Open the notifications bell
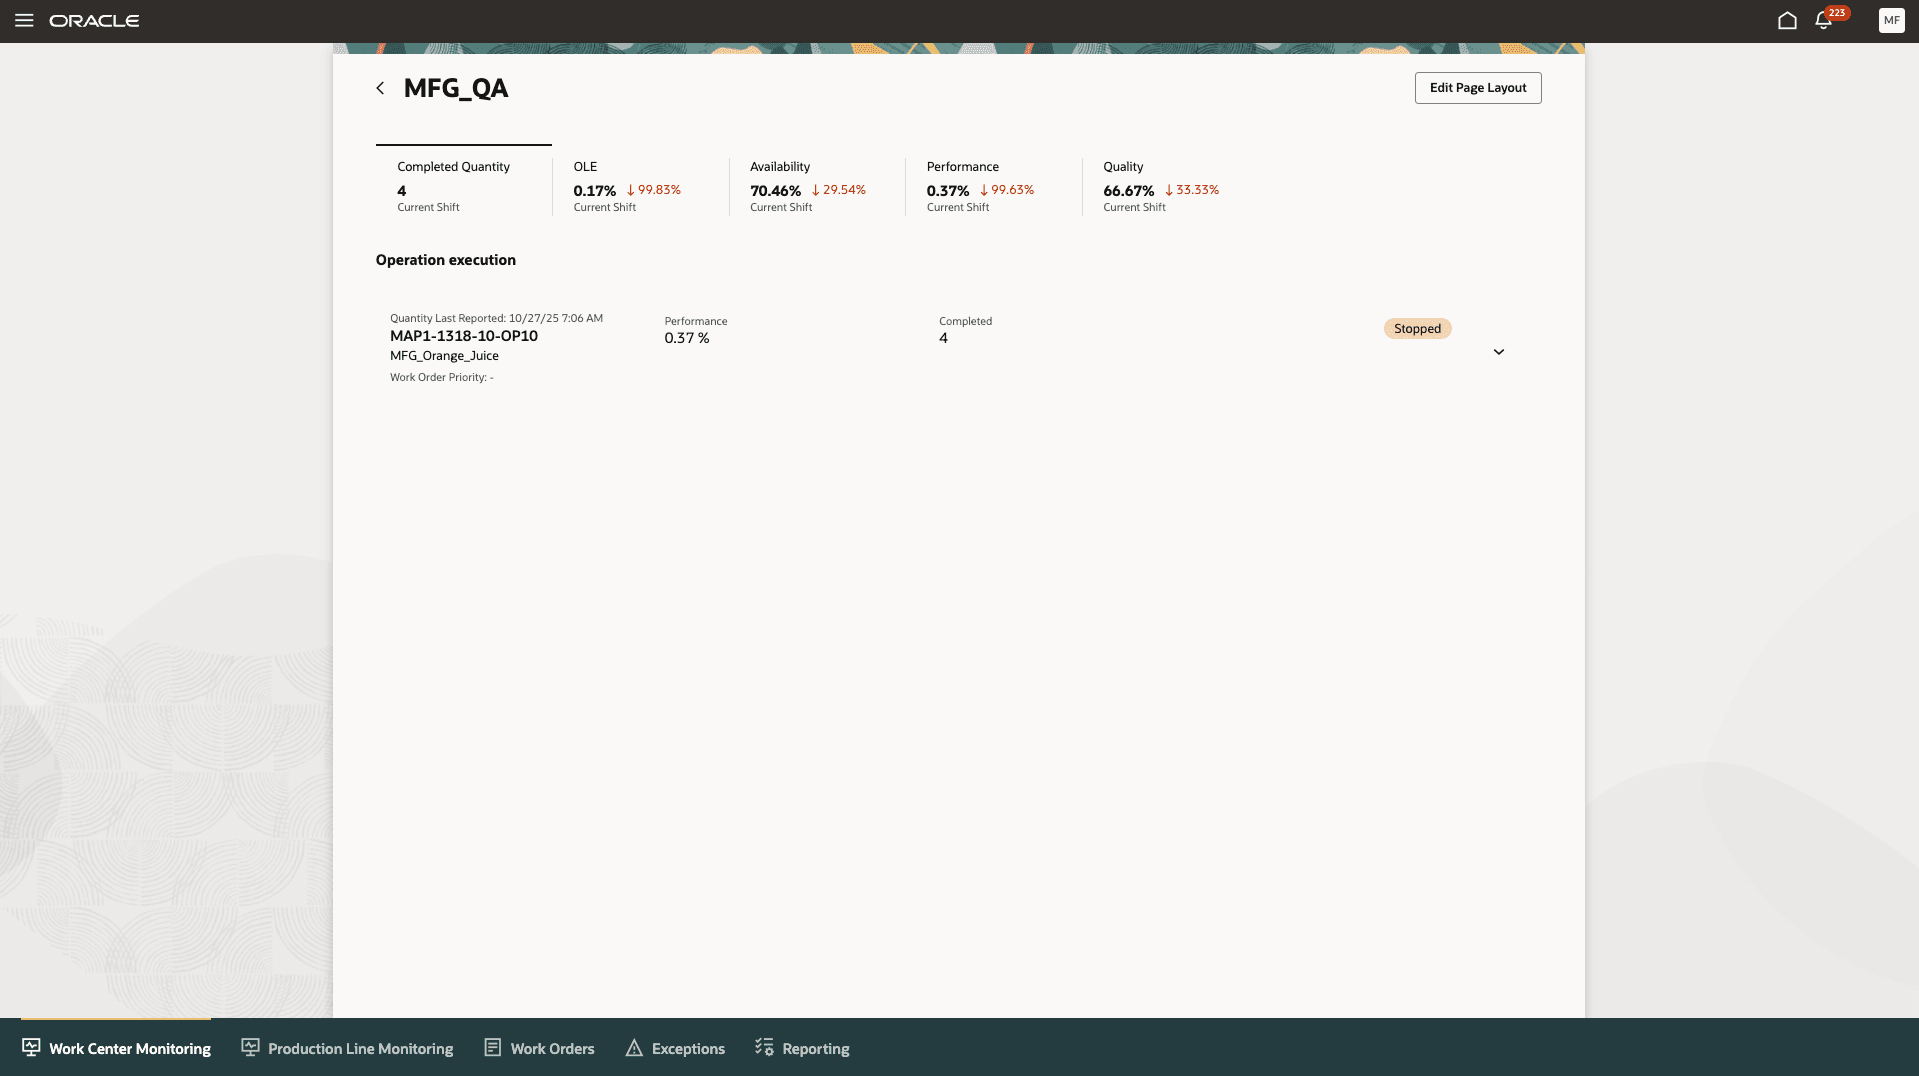This screenshot has width=1919, height=1076. coord(1824,20)
